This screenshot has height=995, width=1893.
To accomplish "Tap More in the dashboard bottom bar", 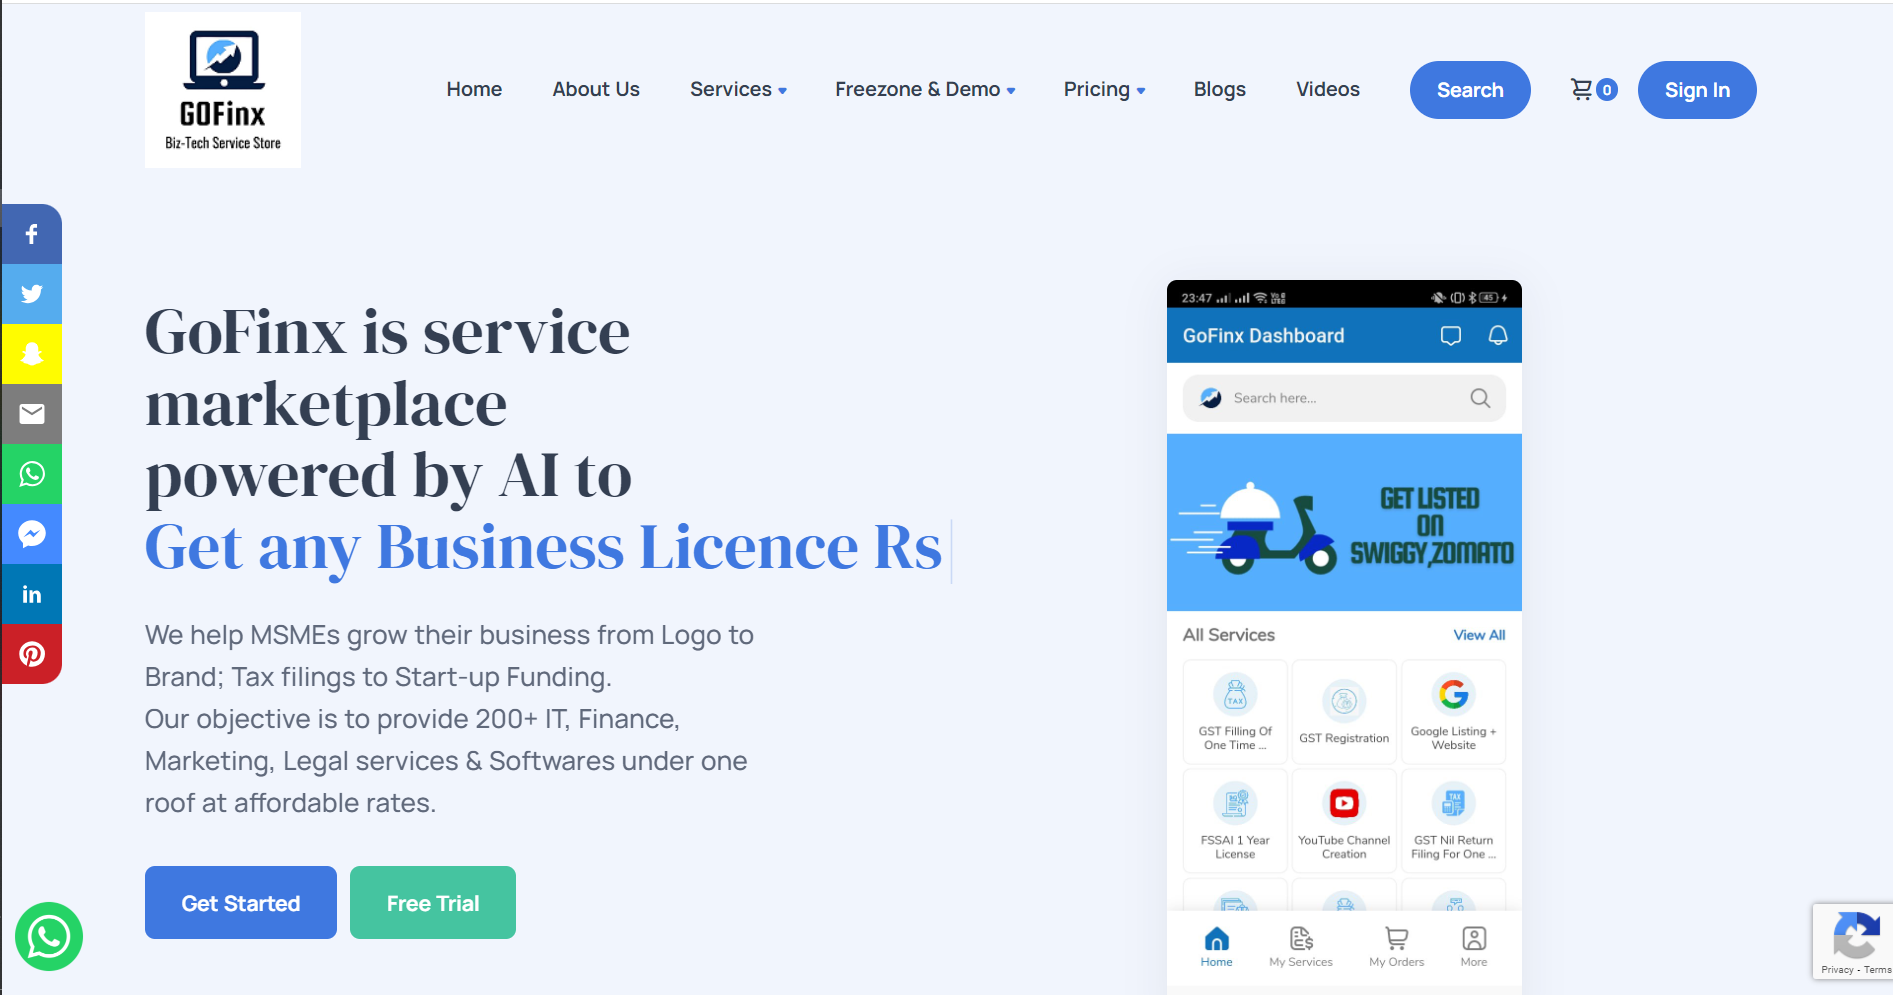I will [x=1474, y=947].
